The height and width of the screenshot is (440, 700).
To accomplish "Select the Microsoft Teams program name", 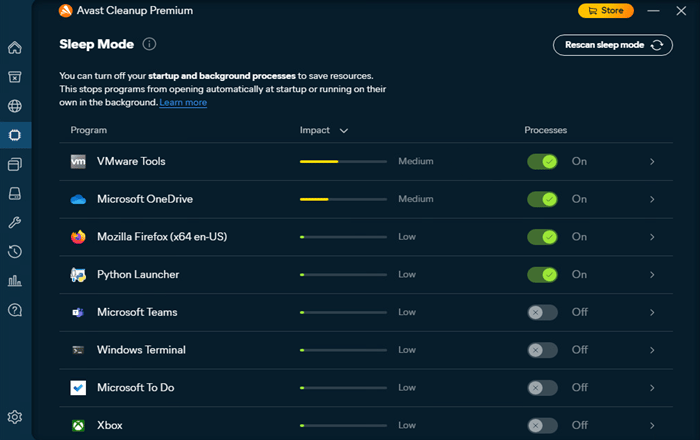I will 137,312.
